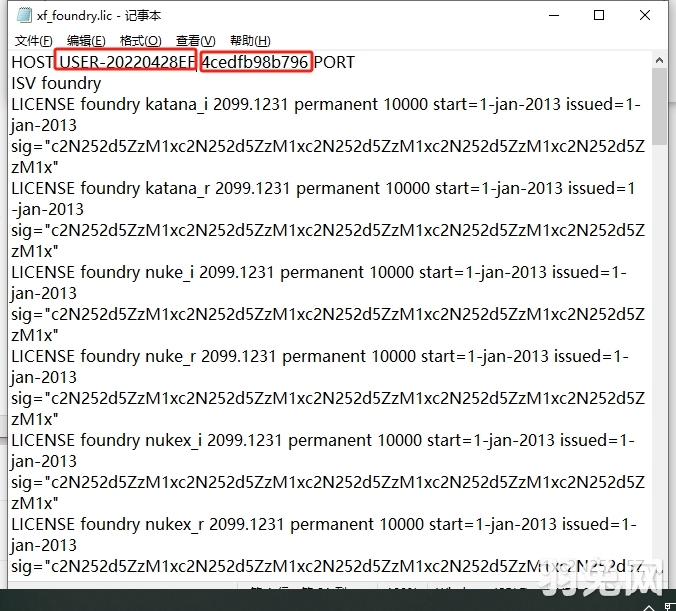Image resolution: width=676 pixels, height=611 pixels.
Task: Open the 帮助(H) menu
Action: click(x=249, y=41)
